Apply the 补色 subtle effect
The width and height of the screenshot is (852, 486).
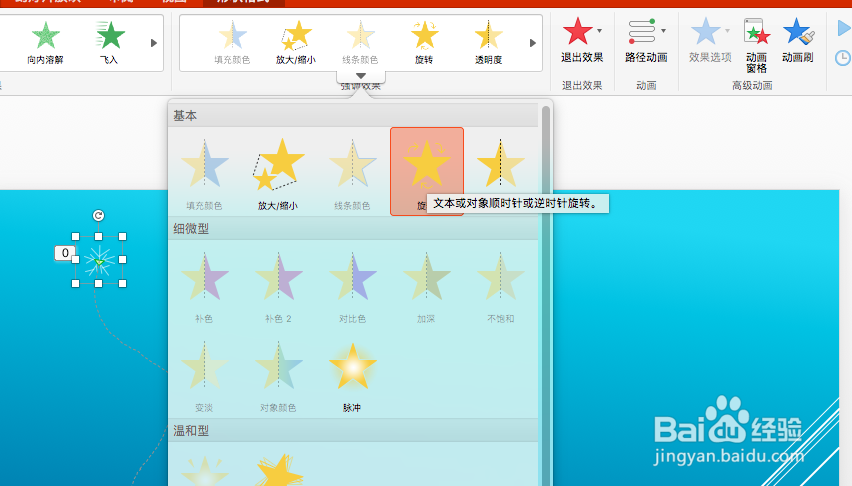[x=204, y=286]
